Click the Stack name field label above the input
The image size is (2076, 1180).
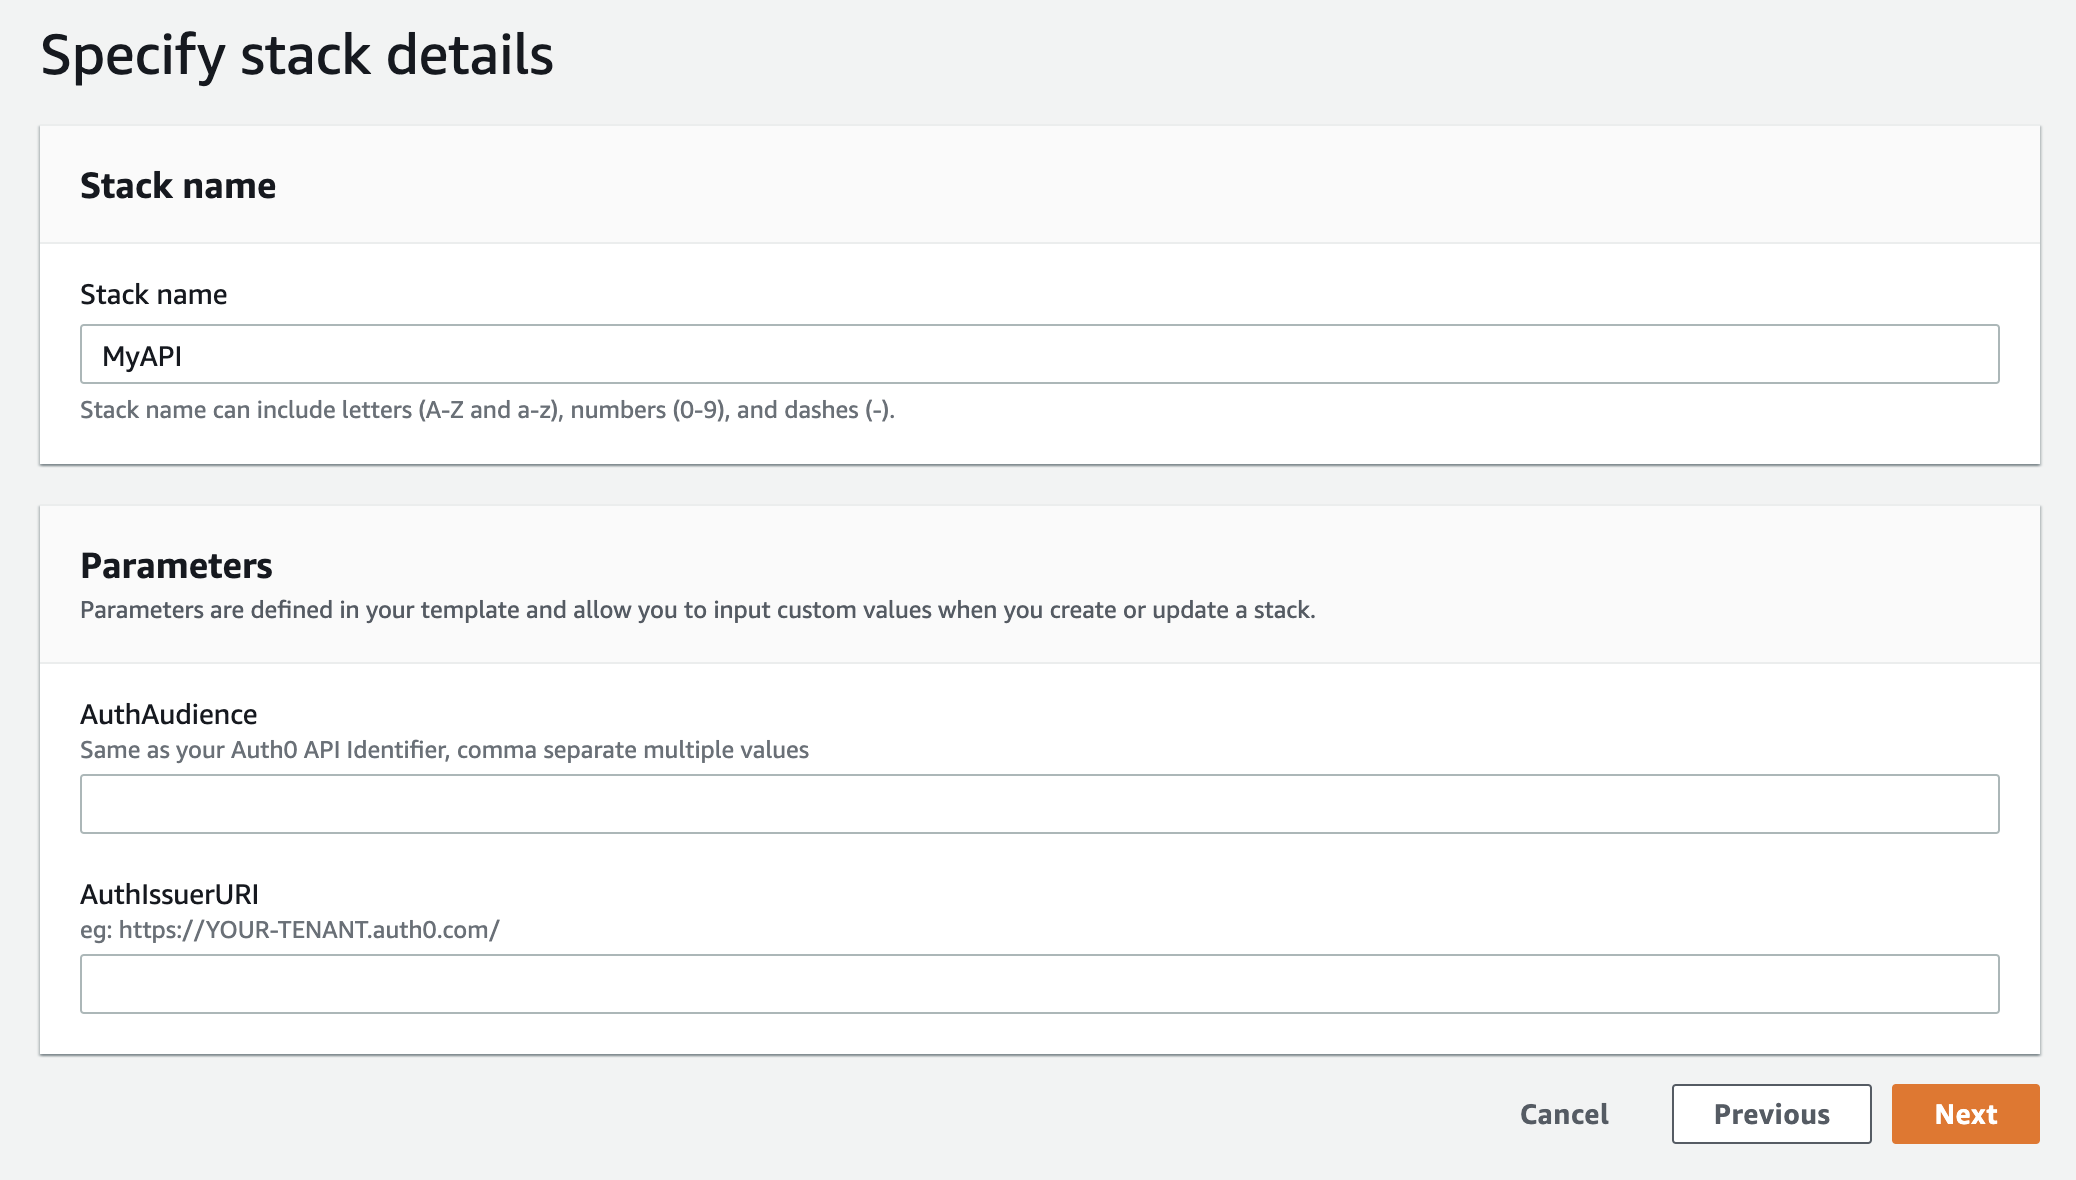[x=152, y=294]
